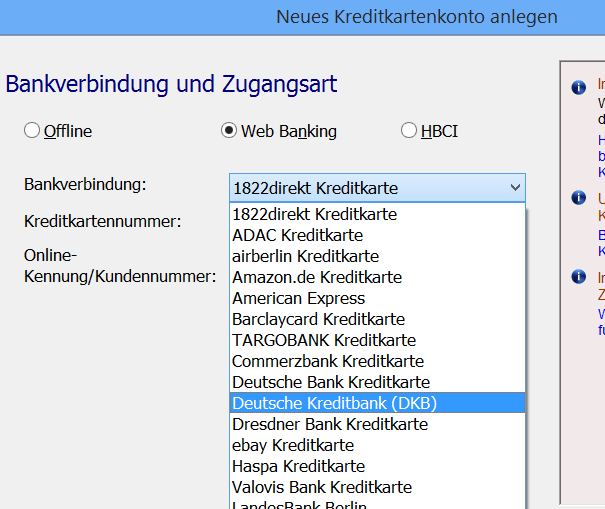
Task: Click the middle info icon in right panel
Action: pos(578,198)
